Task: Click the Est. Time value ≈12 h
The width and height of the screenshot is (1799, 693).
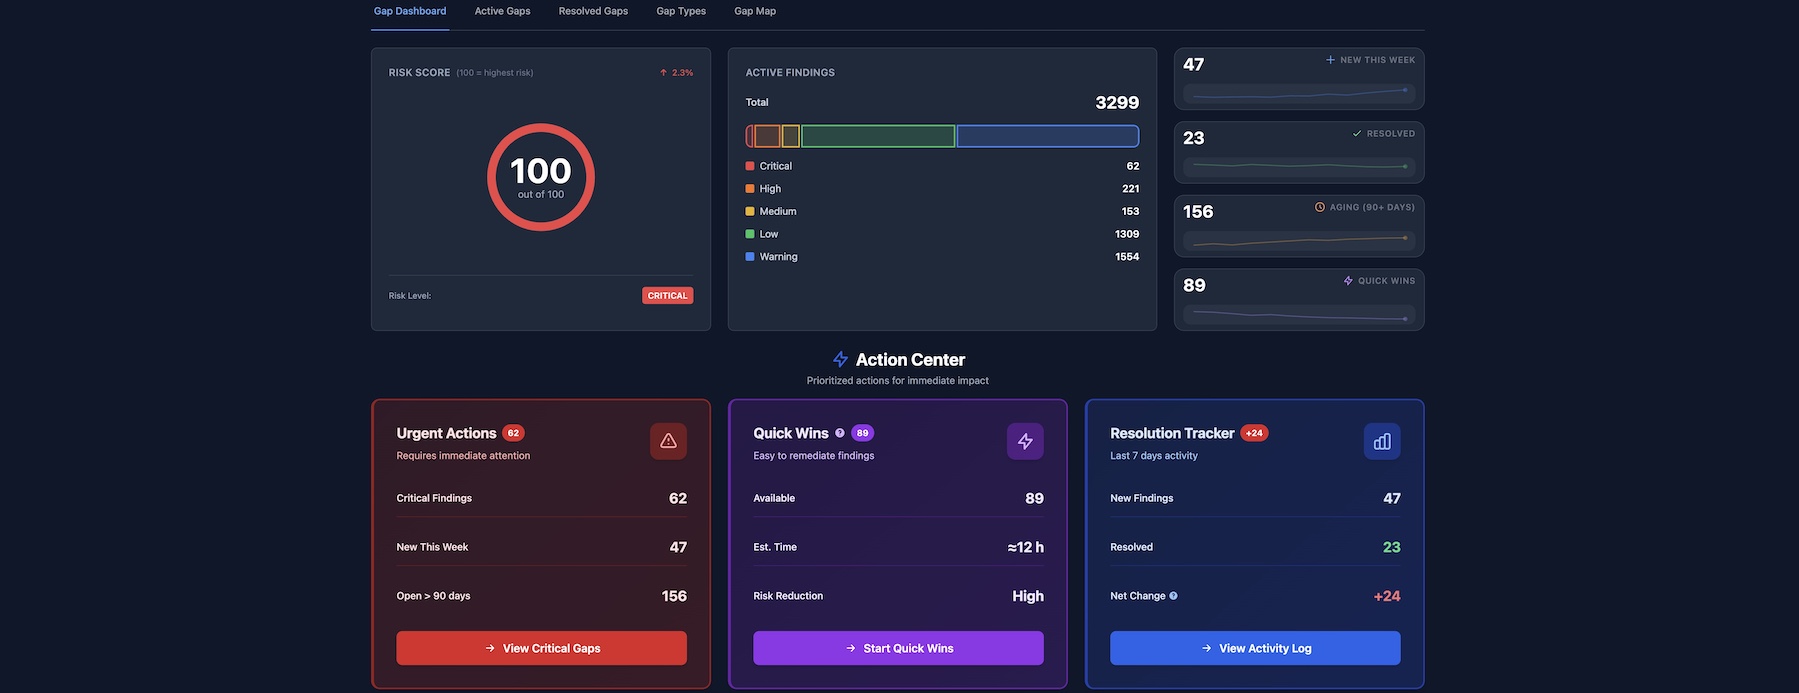Action: [x=1025, y=547]
